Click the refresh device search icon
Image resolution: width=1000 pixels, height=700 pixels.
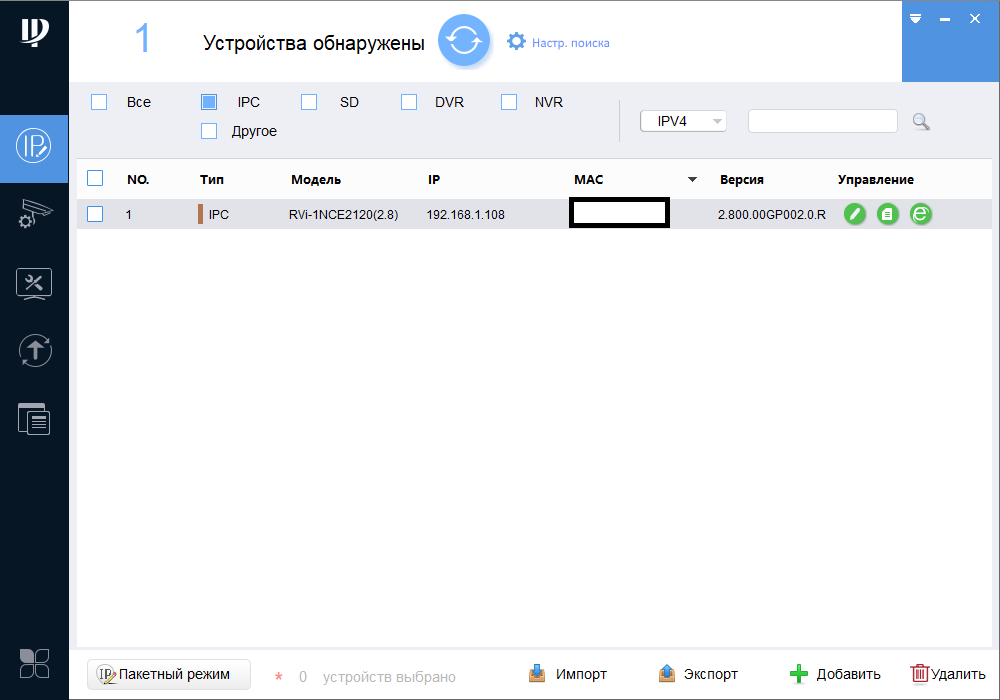point(464,41)
